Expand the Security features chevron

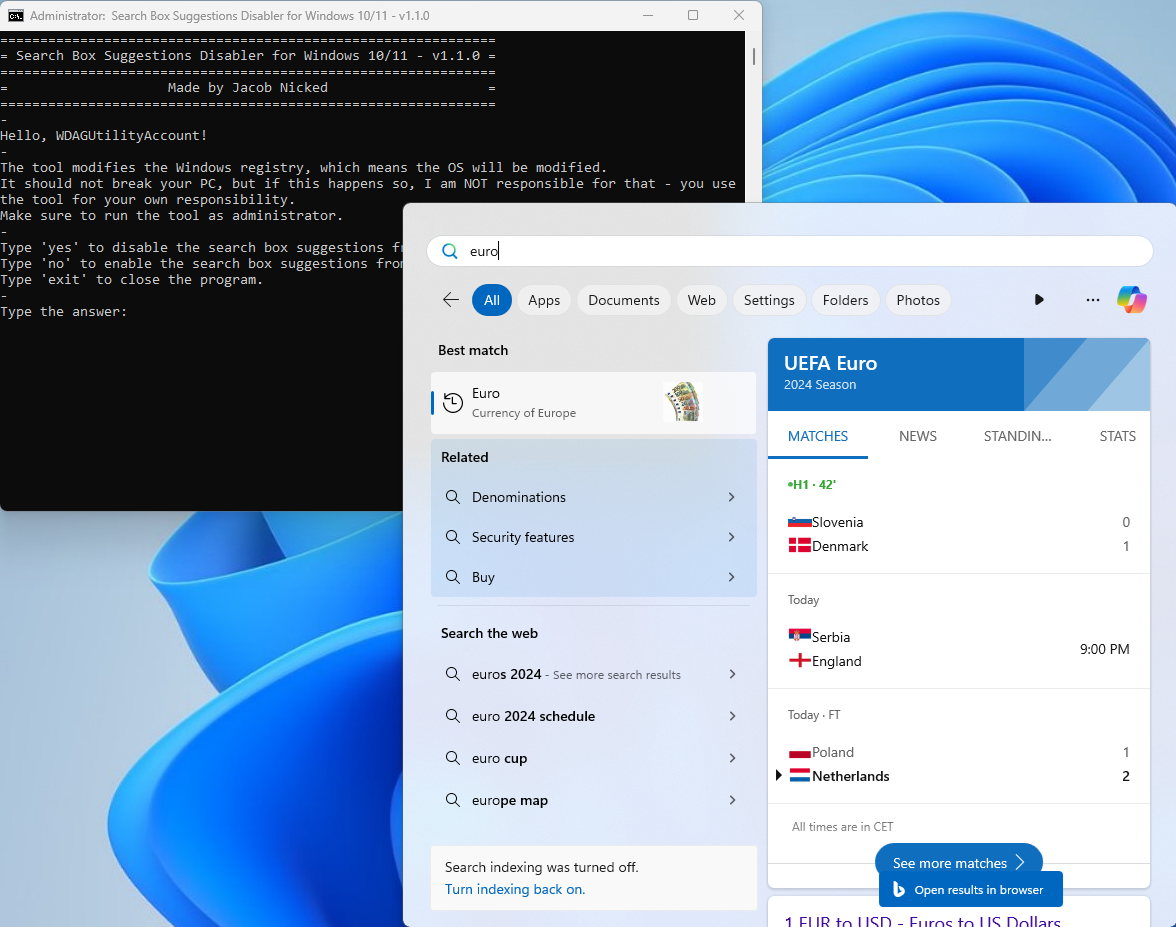click(731, 537)
